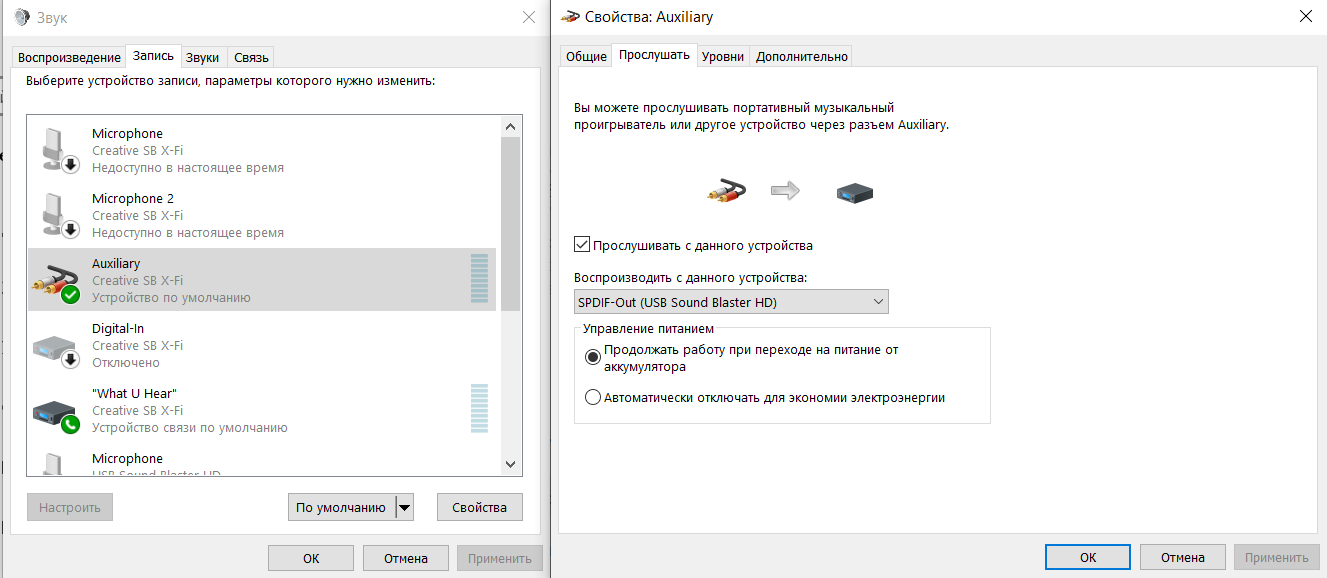Select the Auxiliary RCA cable icon in the list
This screenshot has height=578, width=1327.
[57, 281]
